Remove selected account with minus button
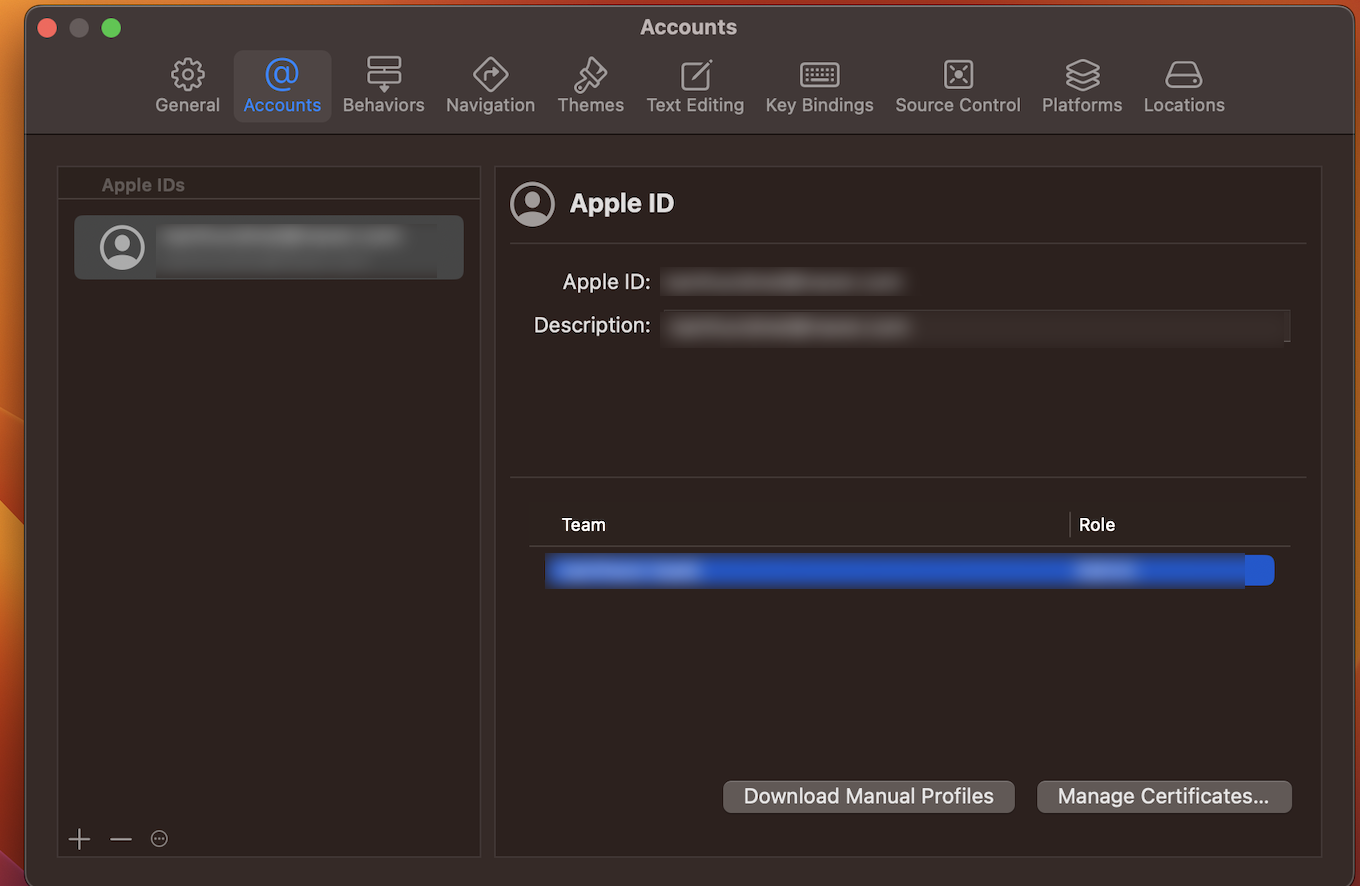Image resolution: width=1360 pixels, height=886 pixels. tap(121, 839)
